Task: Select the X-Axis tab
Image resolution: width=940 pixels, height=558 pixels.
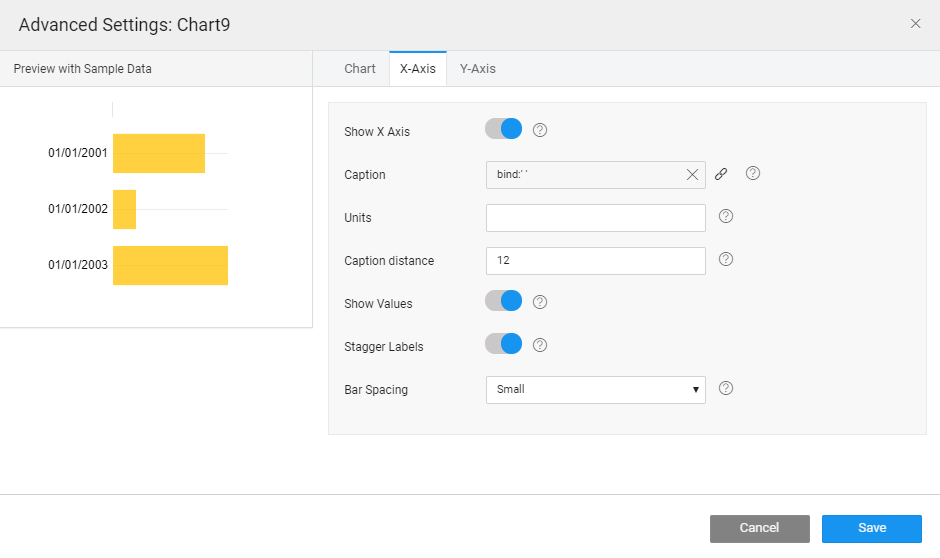Action: tap(417, 69)
